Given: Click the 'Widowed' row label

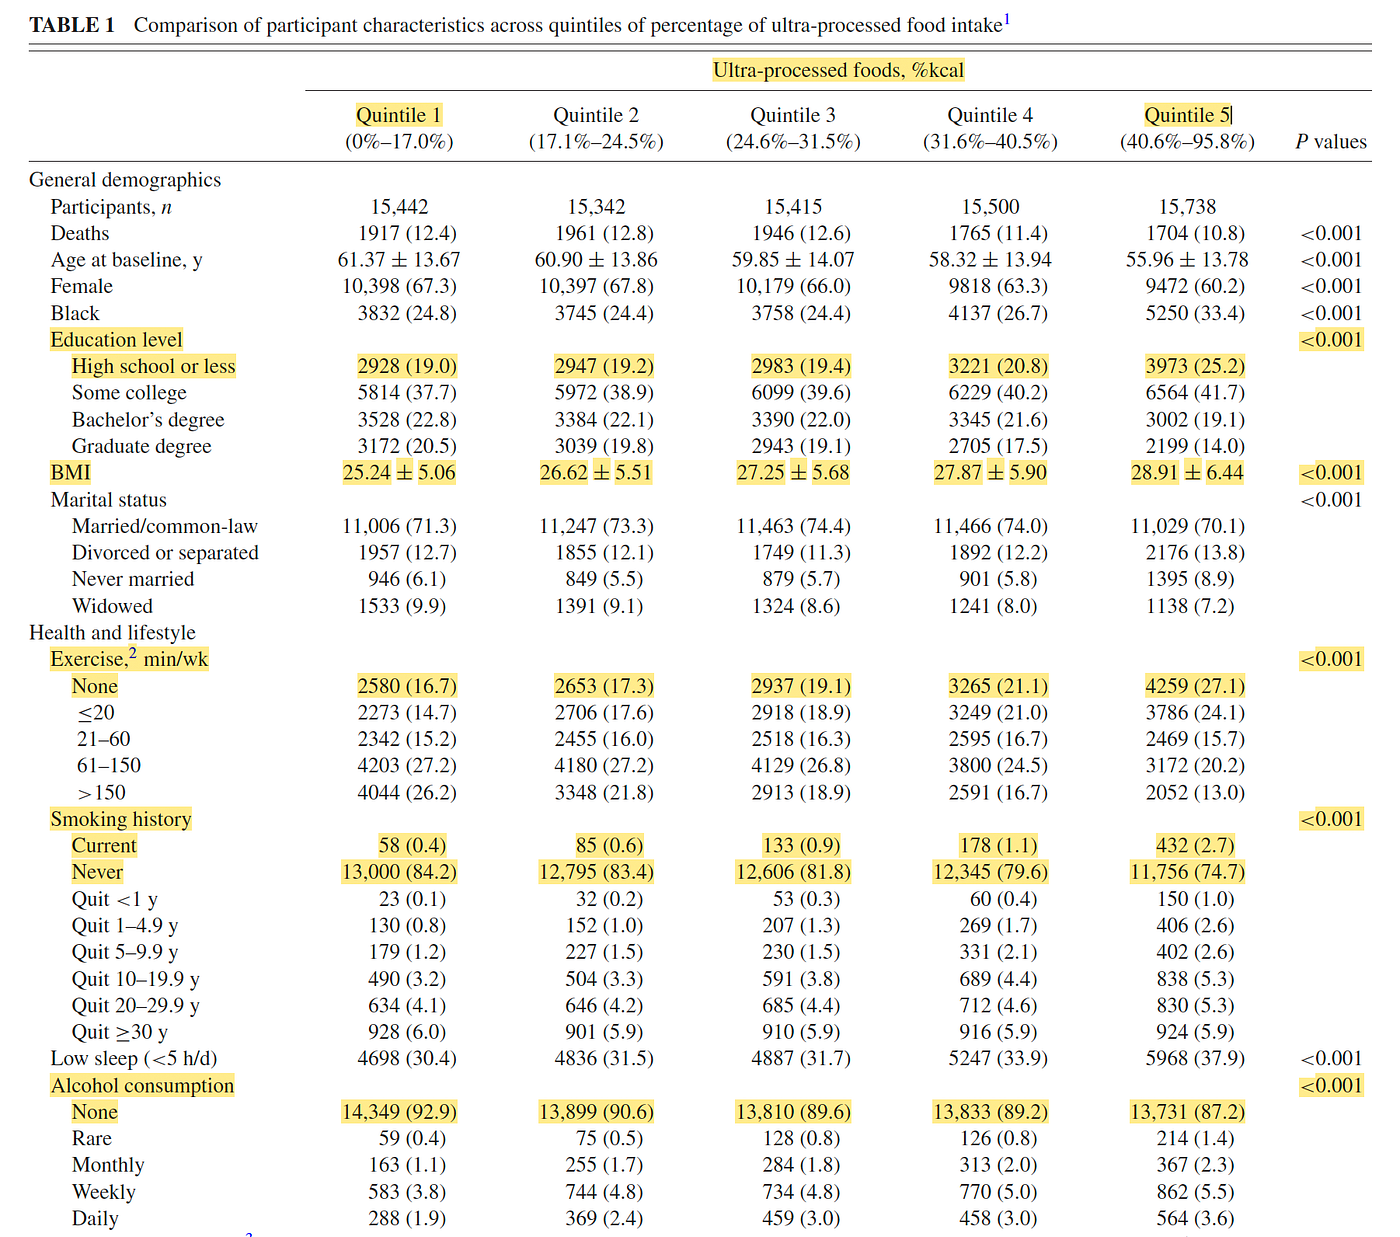Looking at the screenshot, I should click(112, 606).
